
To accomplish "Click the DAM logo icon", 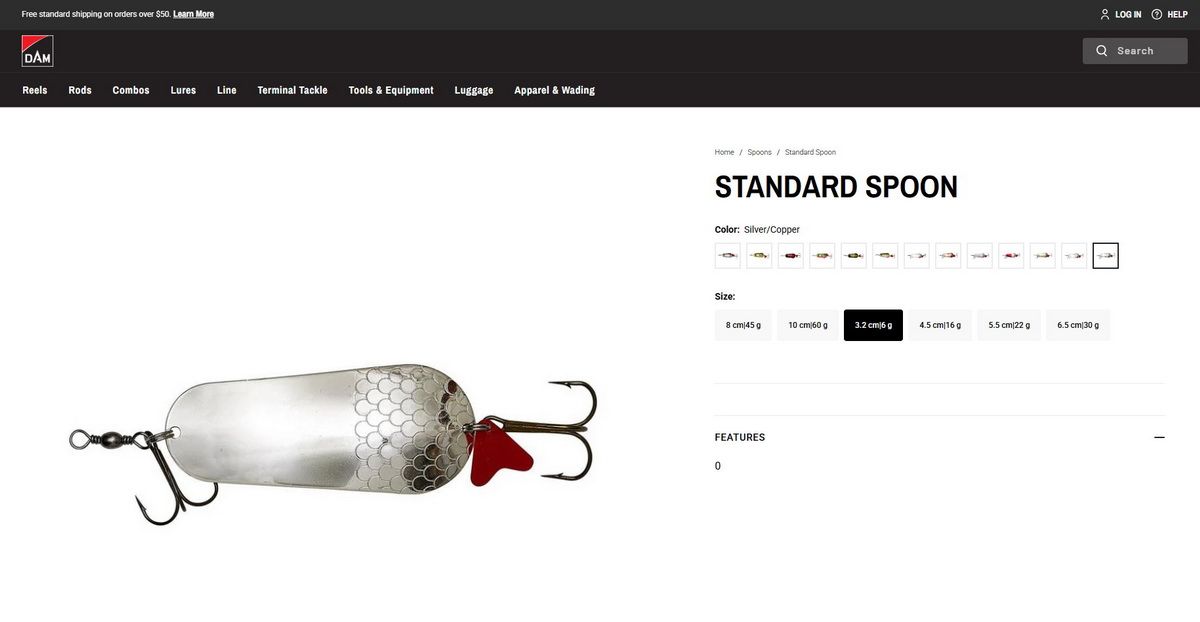I will (38, 51).
